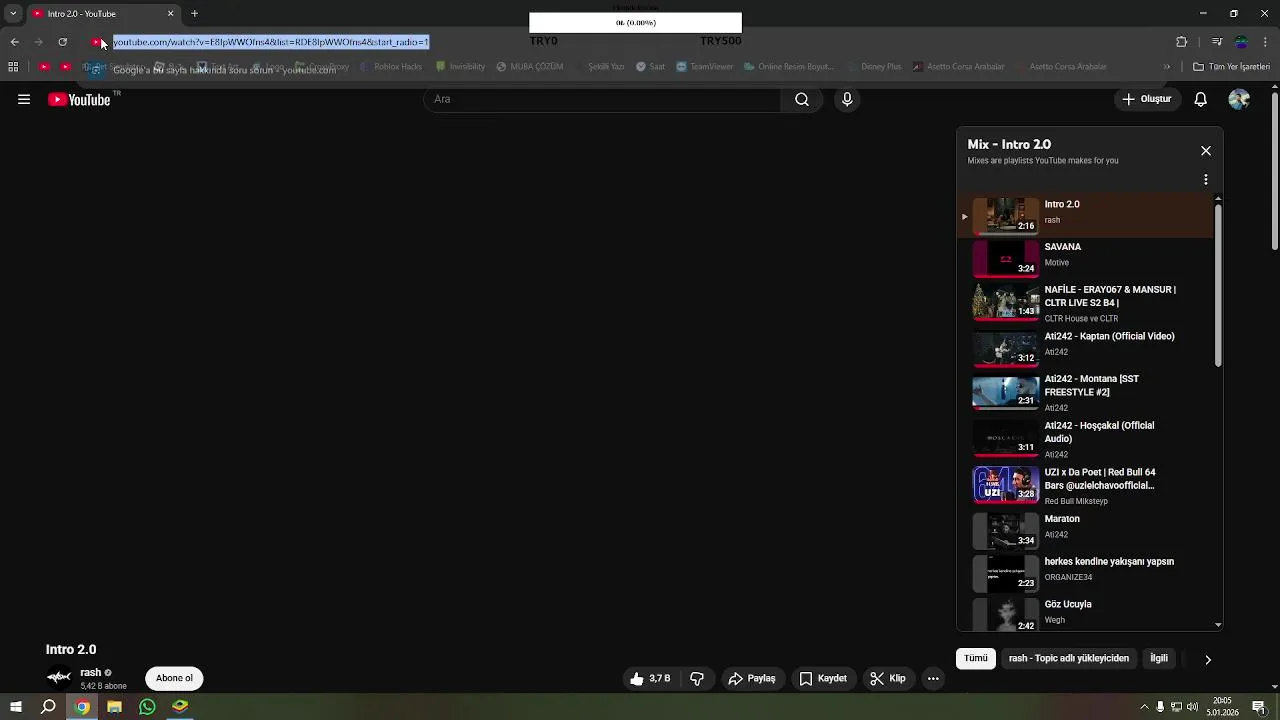This screenshot has width=1280, height=720.
Task: Open more actions ellipsis below the video
Action: click(x=933, y=678)
